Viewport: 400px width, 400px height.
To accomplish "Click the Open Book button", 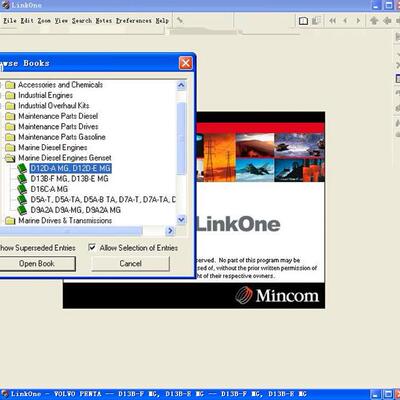I will (x=37, y=264).
